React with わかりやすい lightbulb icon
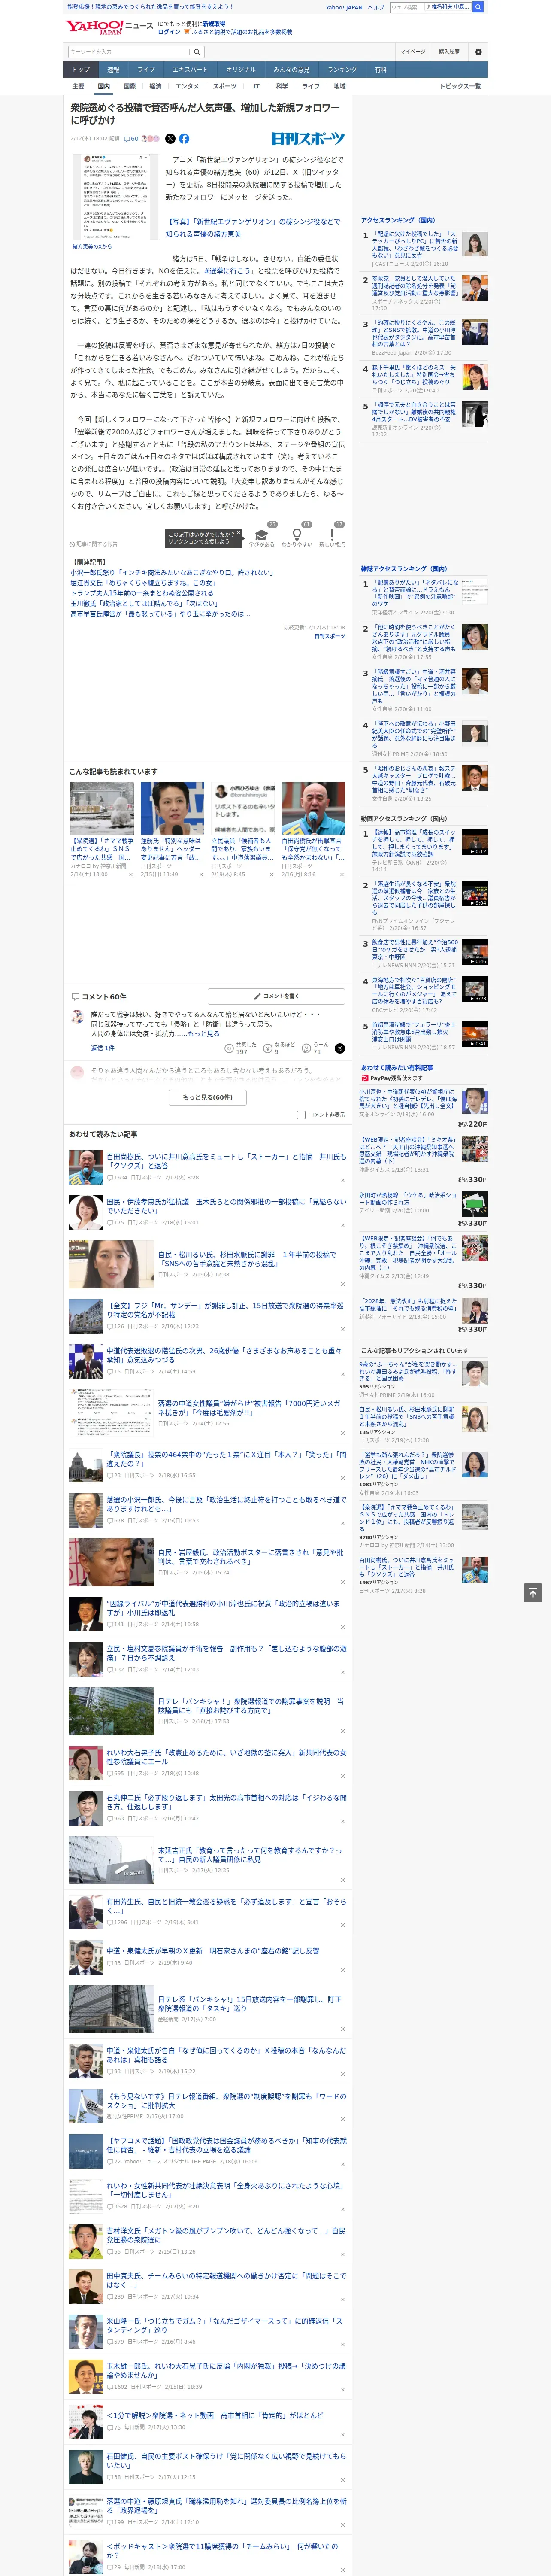Screen dimensions: 551x2576 (297, 535)
